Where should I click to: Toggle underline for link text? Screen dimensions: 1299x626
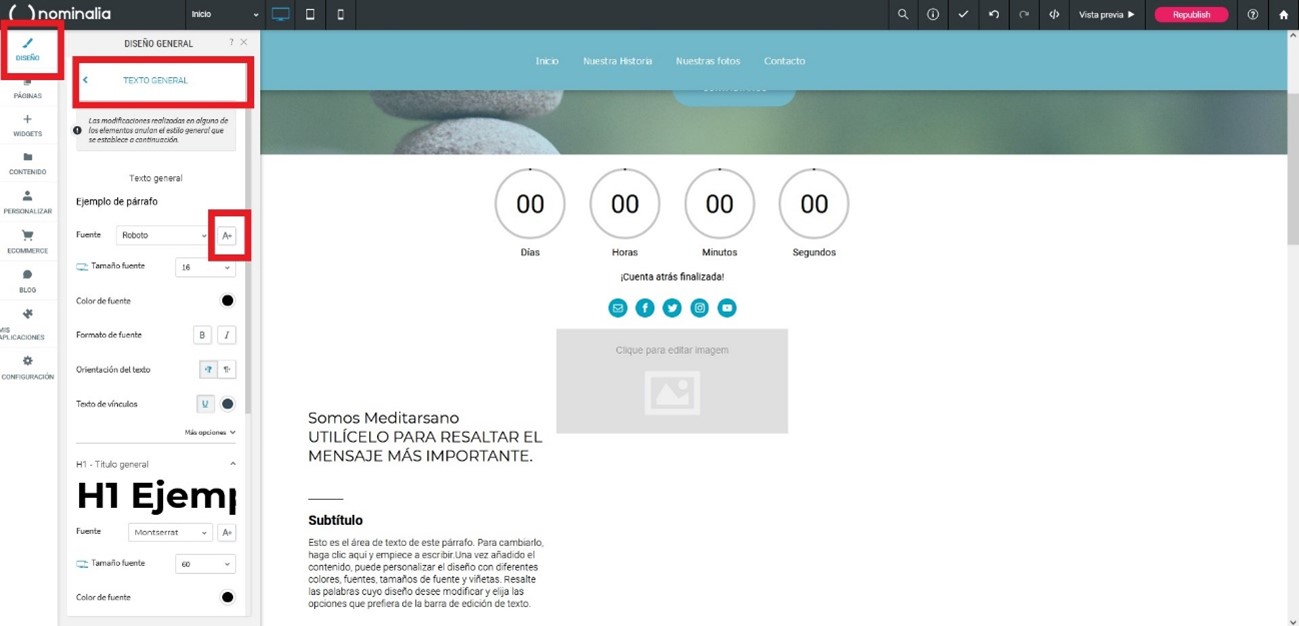(x=205, y=404)
